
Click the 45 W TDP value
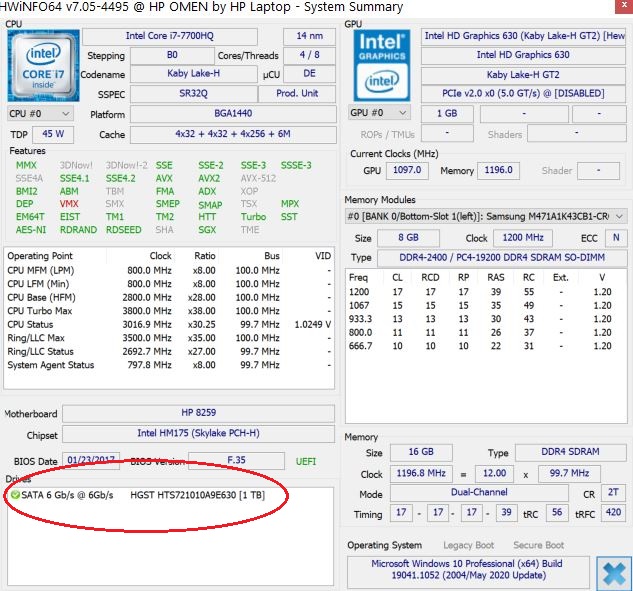point(53,134)
